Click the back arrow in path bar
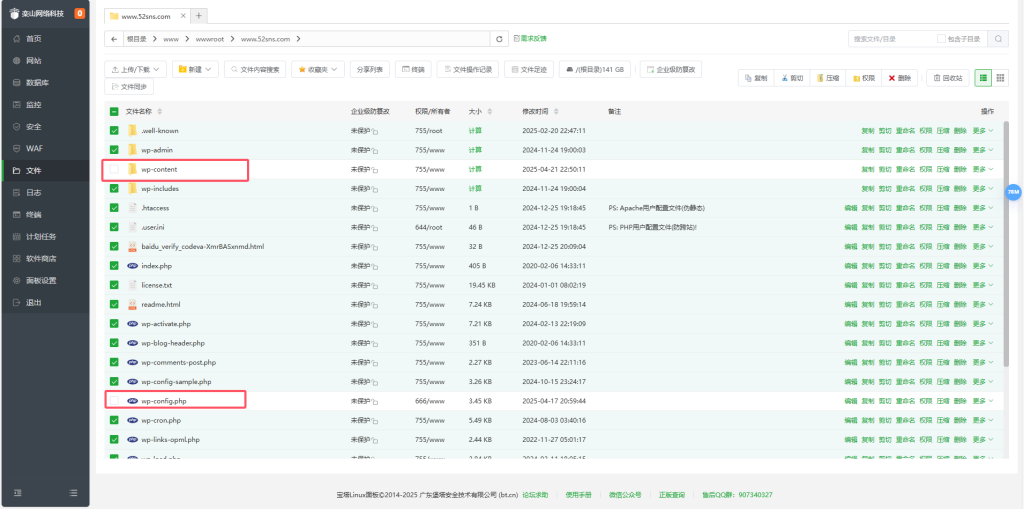 click(114, 39)
